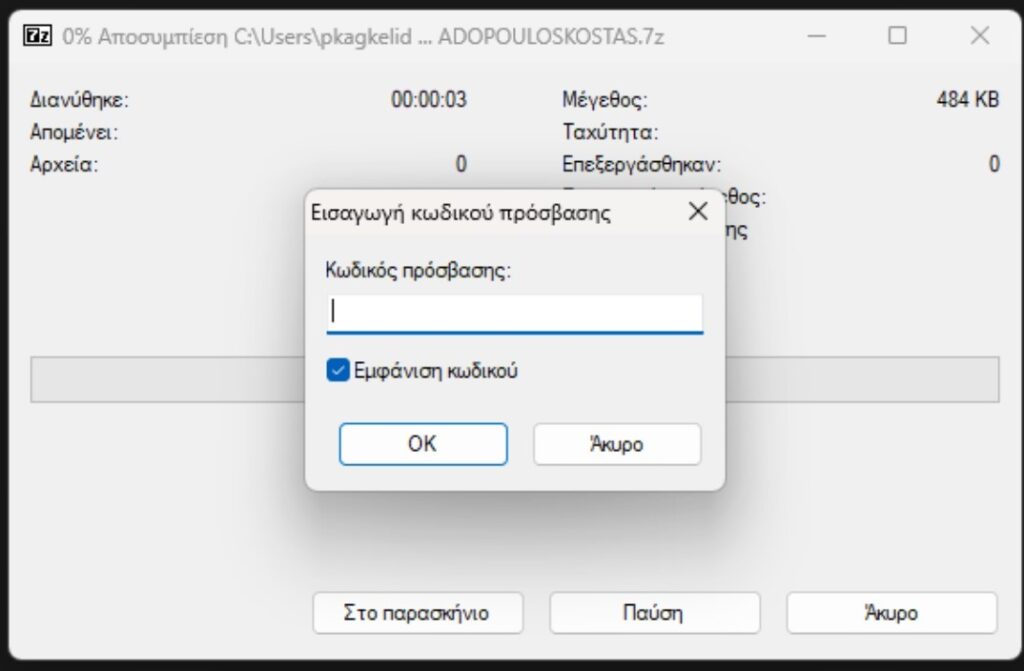Click the Ταχύτητα label
The height and width of the screenshot is (671, 1024).
610,132
